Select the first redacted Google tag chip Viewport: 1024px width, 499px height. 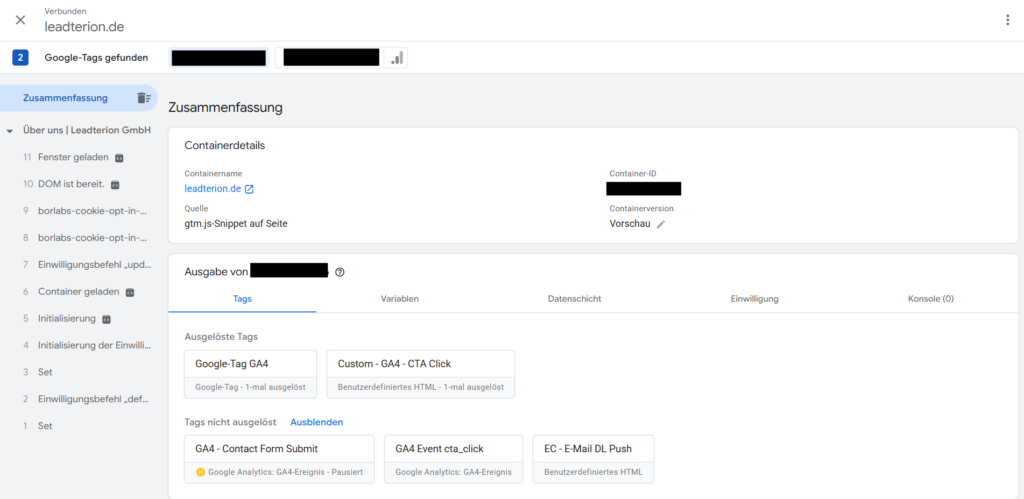219,57
